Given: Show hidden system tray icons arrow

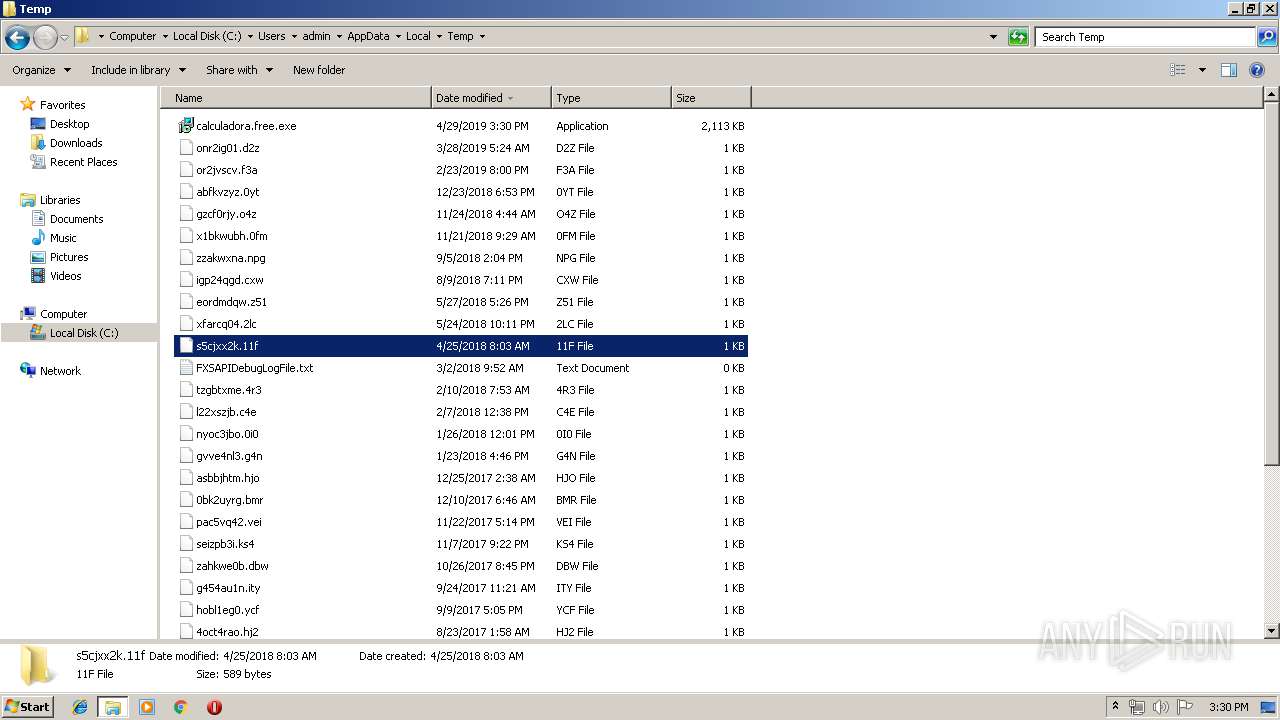Looking at the screenshot, I should coord(1116,707).
